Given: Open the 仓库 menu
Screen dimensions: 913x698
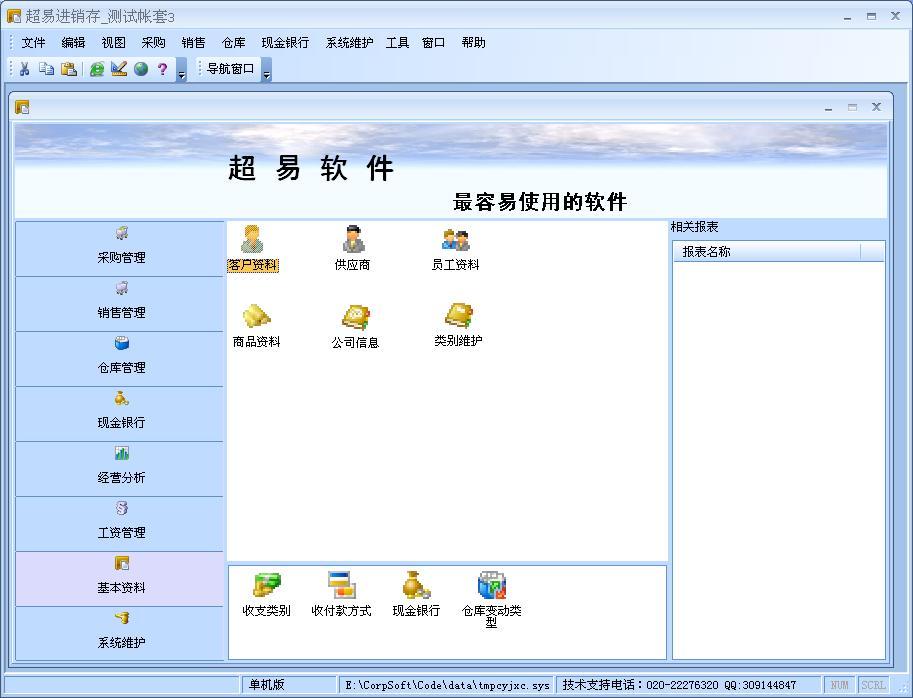Looking at the screenshot, I should 233,42.
